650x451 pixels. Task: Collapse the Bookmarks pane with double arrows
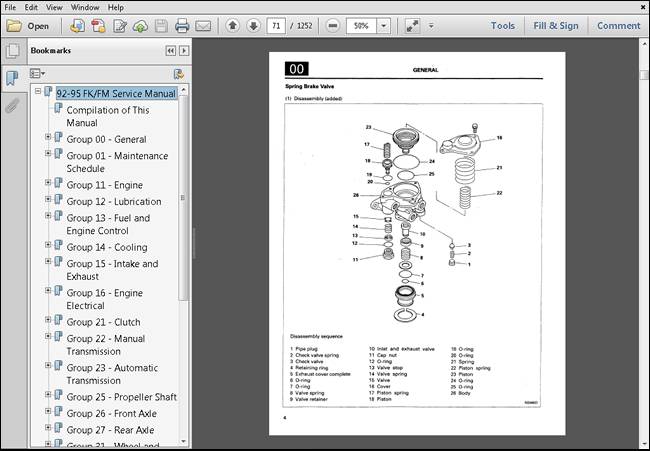tap(170, 51)
